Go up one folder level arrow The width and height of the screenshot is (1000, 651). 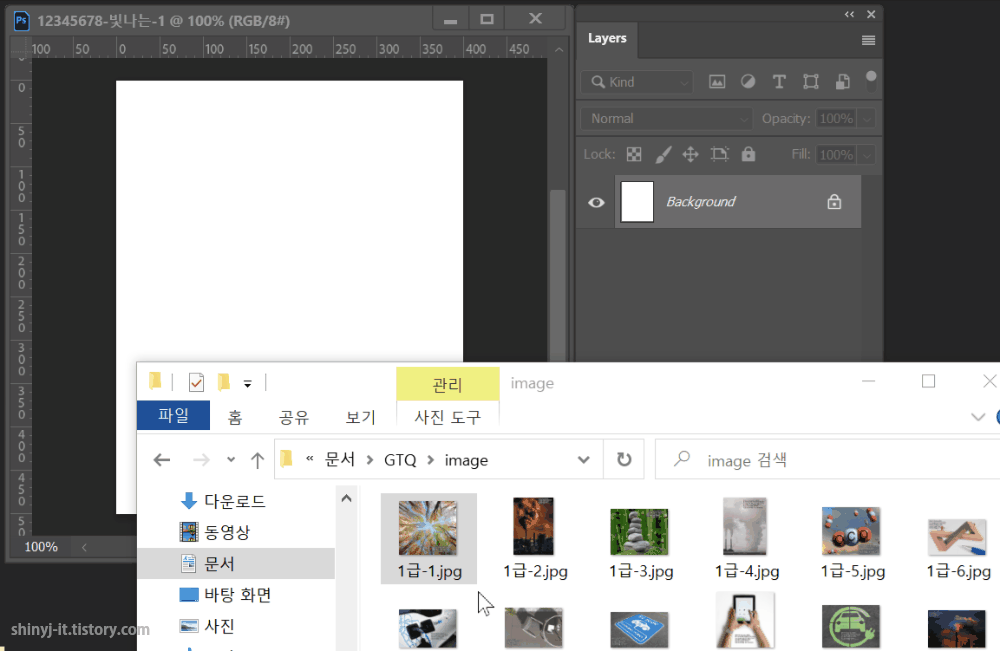pyautogui.click(x=257, y=460)
